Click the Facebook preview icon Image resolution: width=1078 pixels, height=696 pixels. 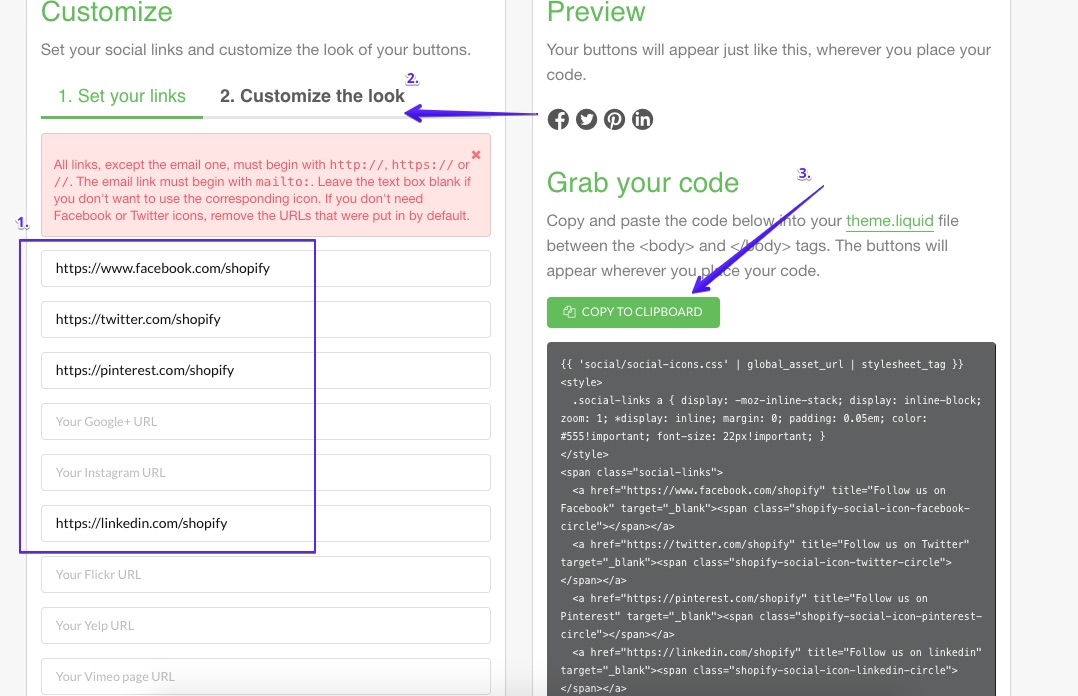coord(558,120)
